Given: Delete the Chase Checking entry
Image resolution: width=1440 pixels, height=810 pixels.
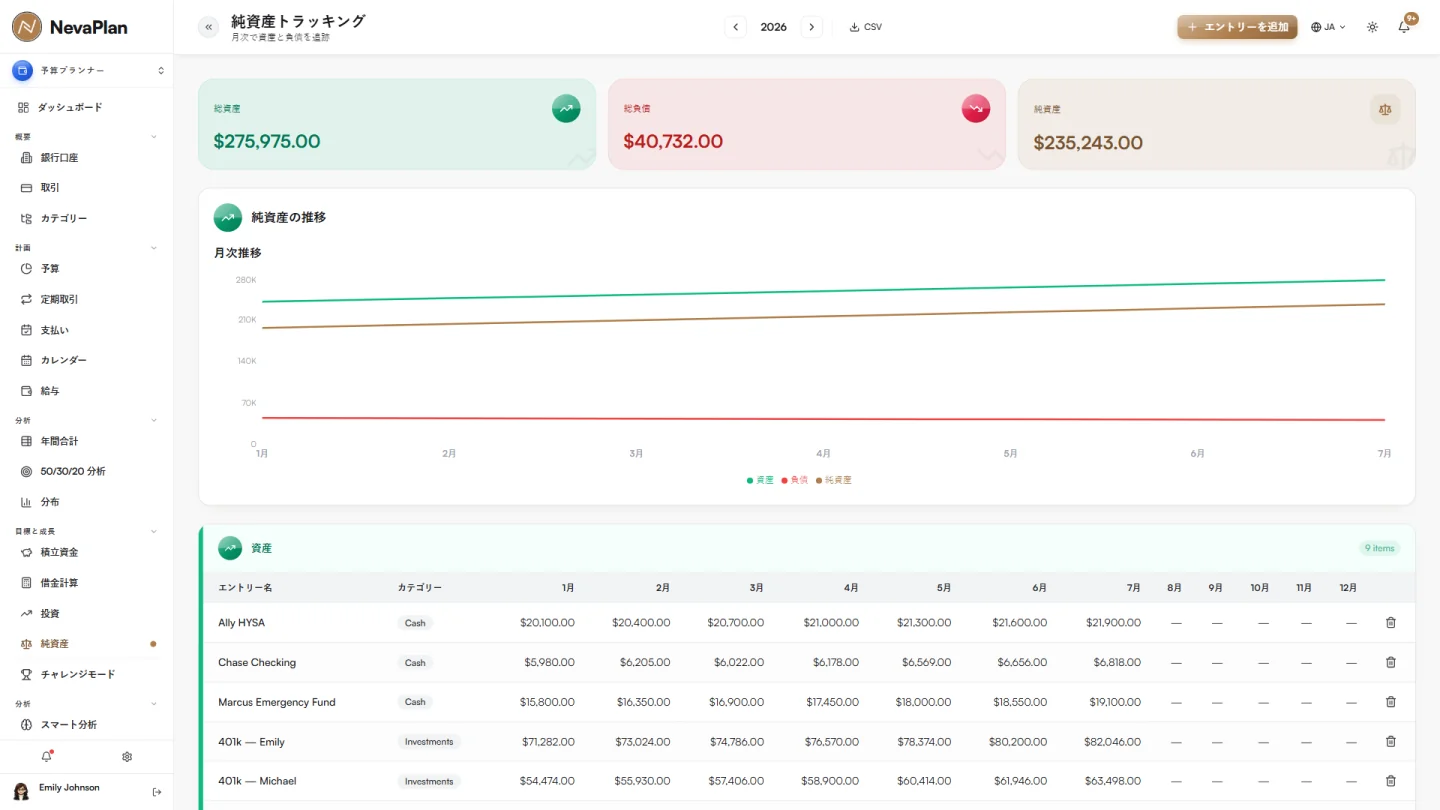Looking at the screenshot, I should [1390, 662].
